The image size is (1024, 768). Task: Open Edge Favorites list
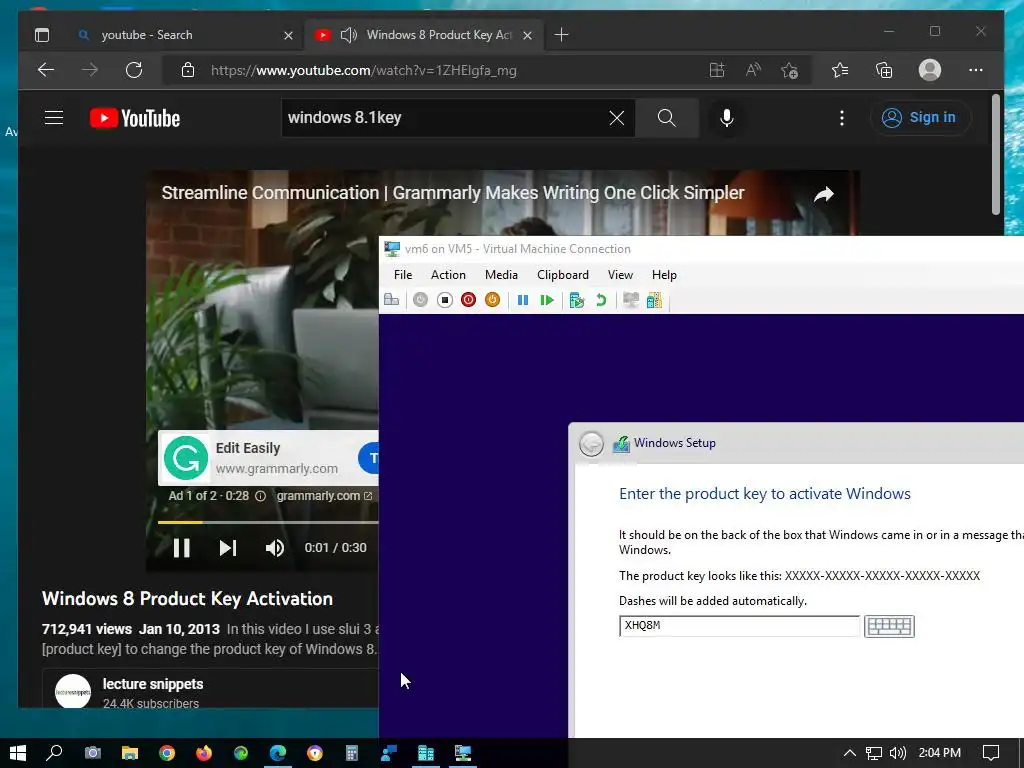click(x=840, y=70)
